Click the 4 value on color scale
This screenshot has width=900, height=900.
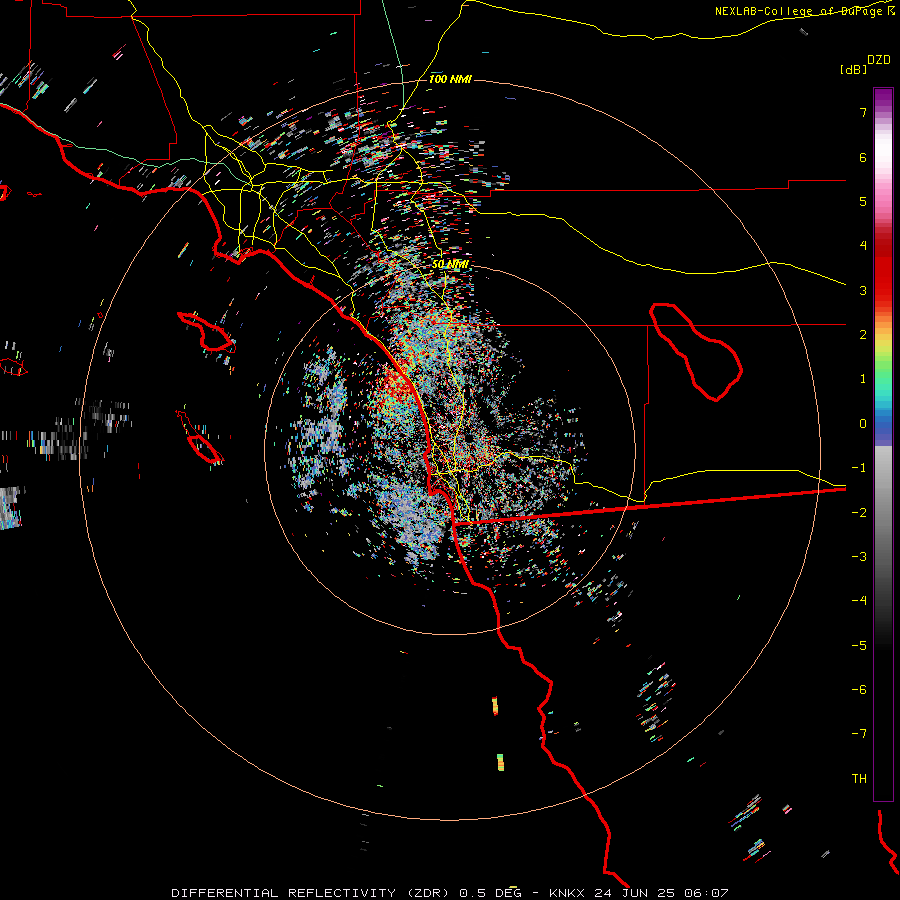tap(863, 246)
